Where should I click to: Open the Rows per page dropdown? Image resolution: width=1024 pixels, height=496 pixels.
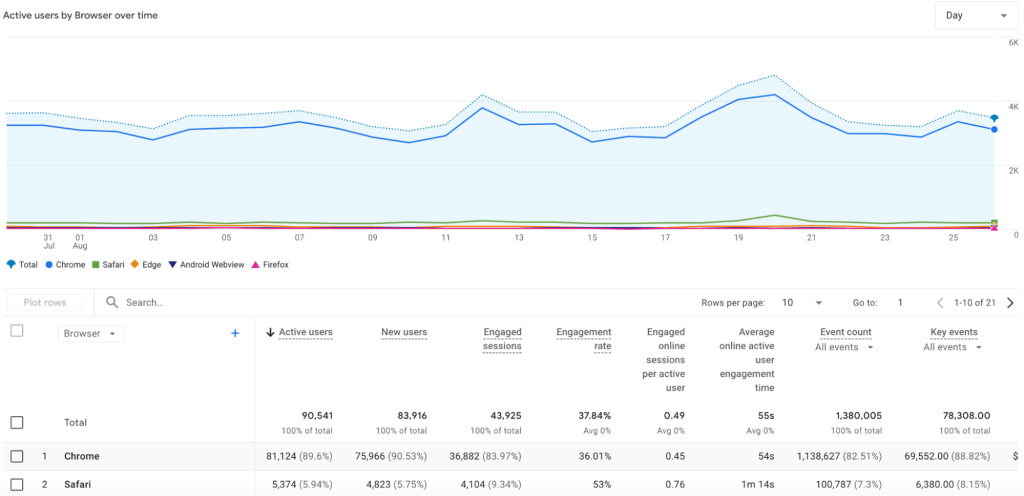(803, 303)
